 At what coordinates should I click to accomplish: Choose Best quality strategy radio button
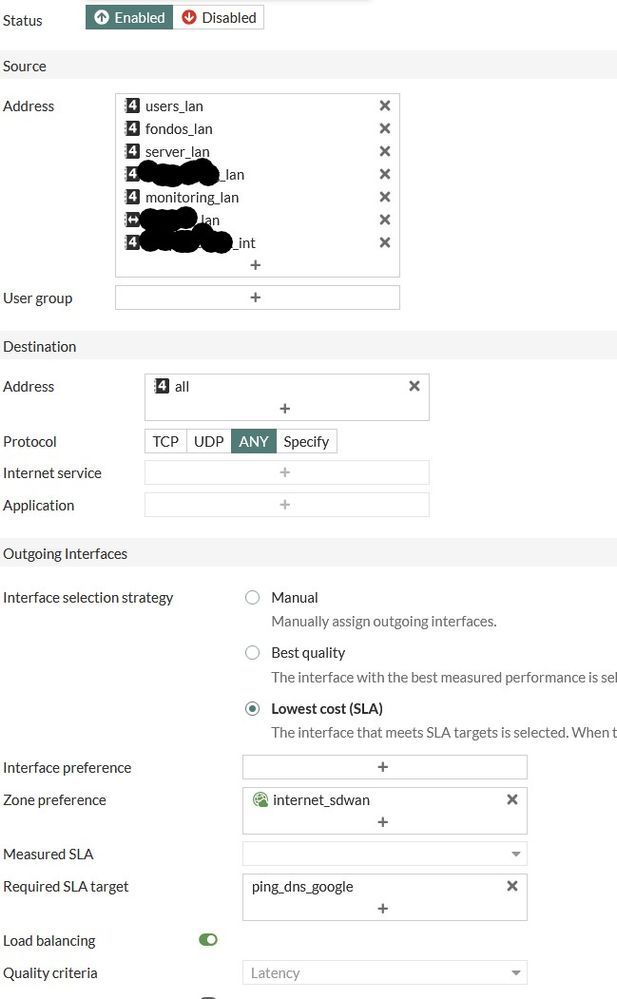pyautogui.click(x=253, y=653)
